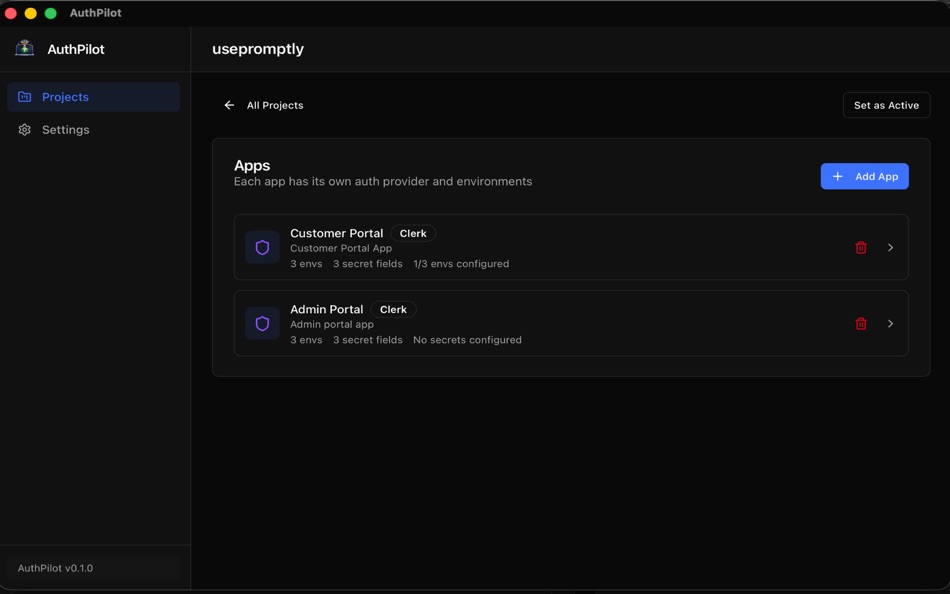This screenshot has width=950, height=594.
Task: Click the yellow minimize window button
Action: click(31, 13)
